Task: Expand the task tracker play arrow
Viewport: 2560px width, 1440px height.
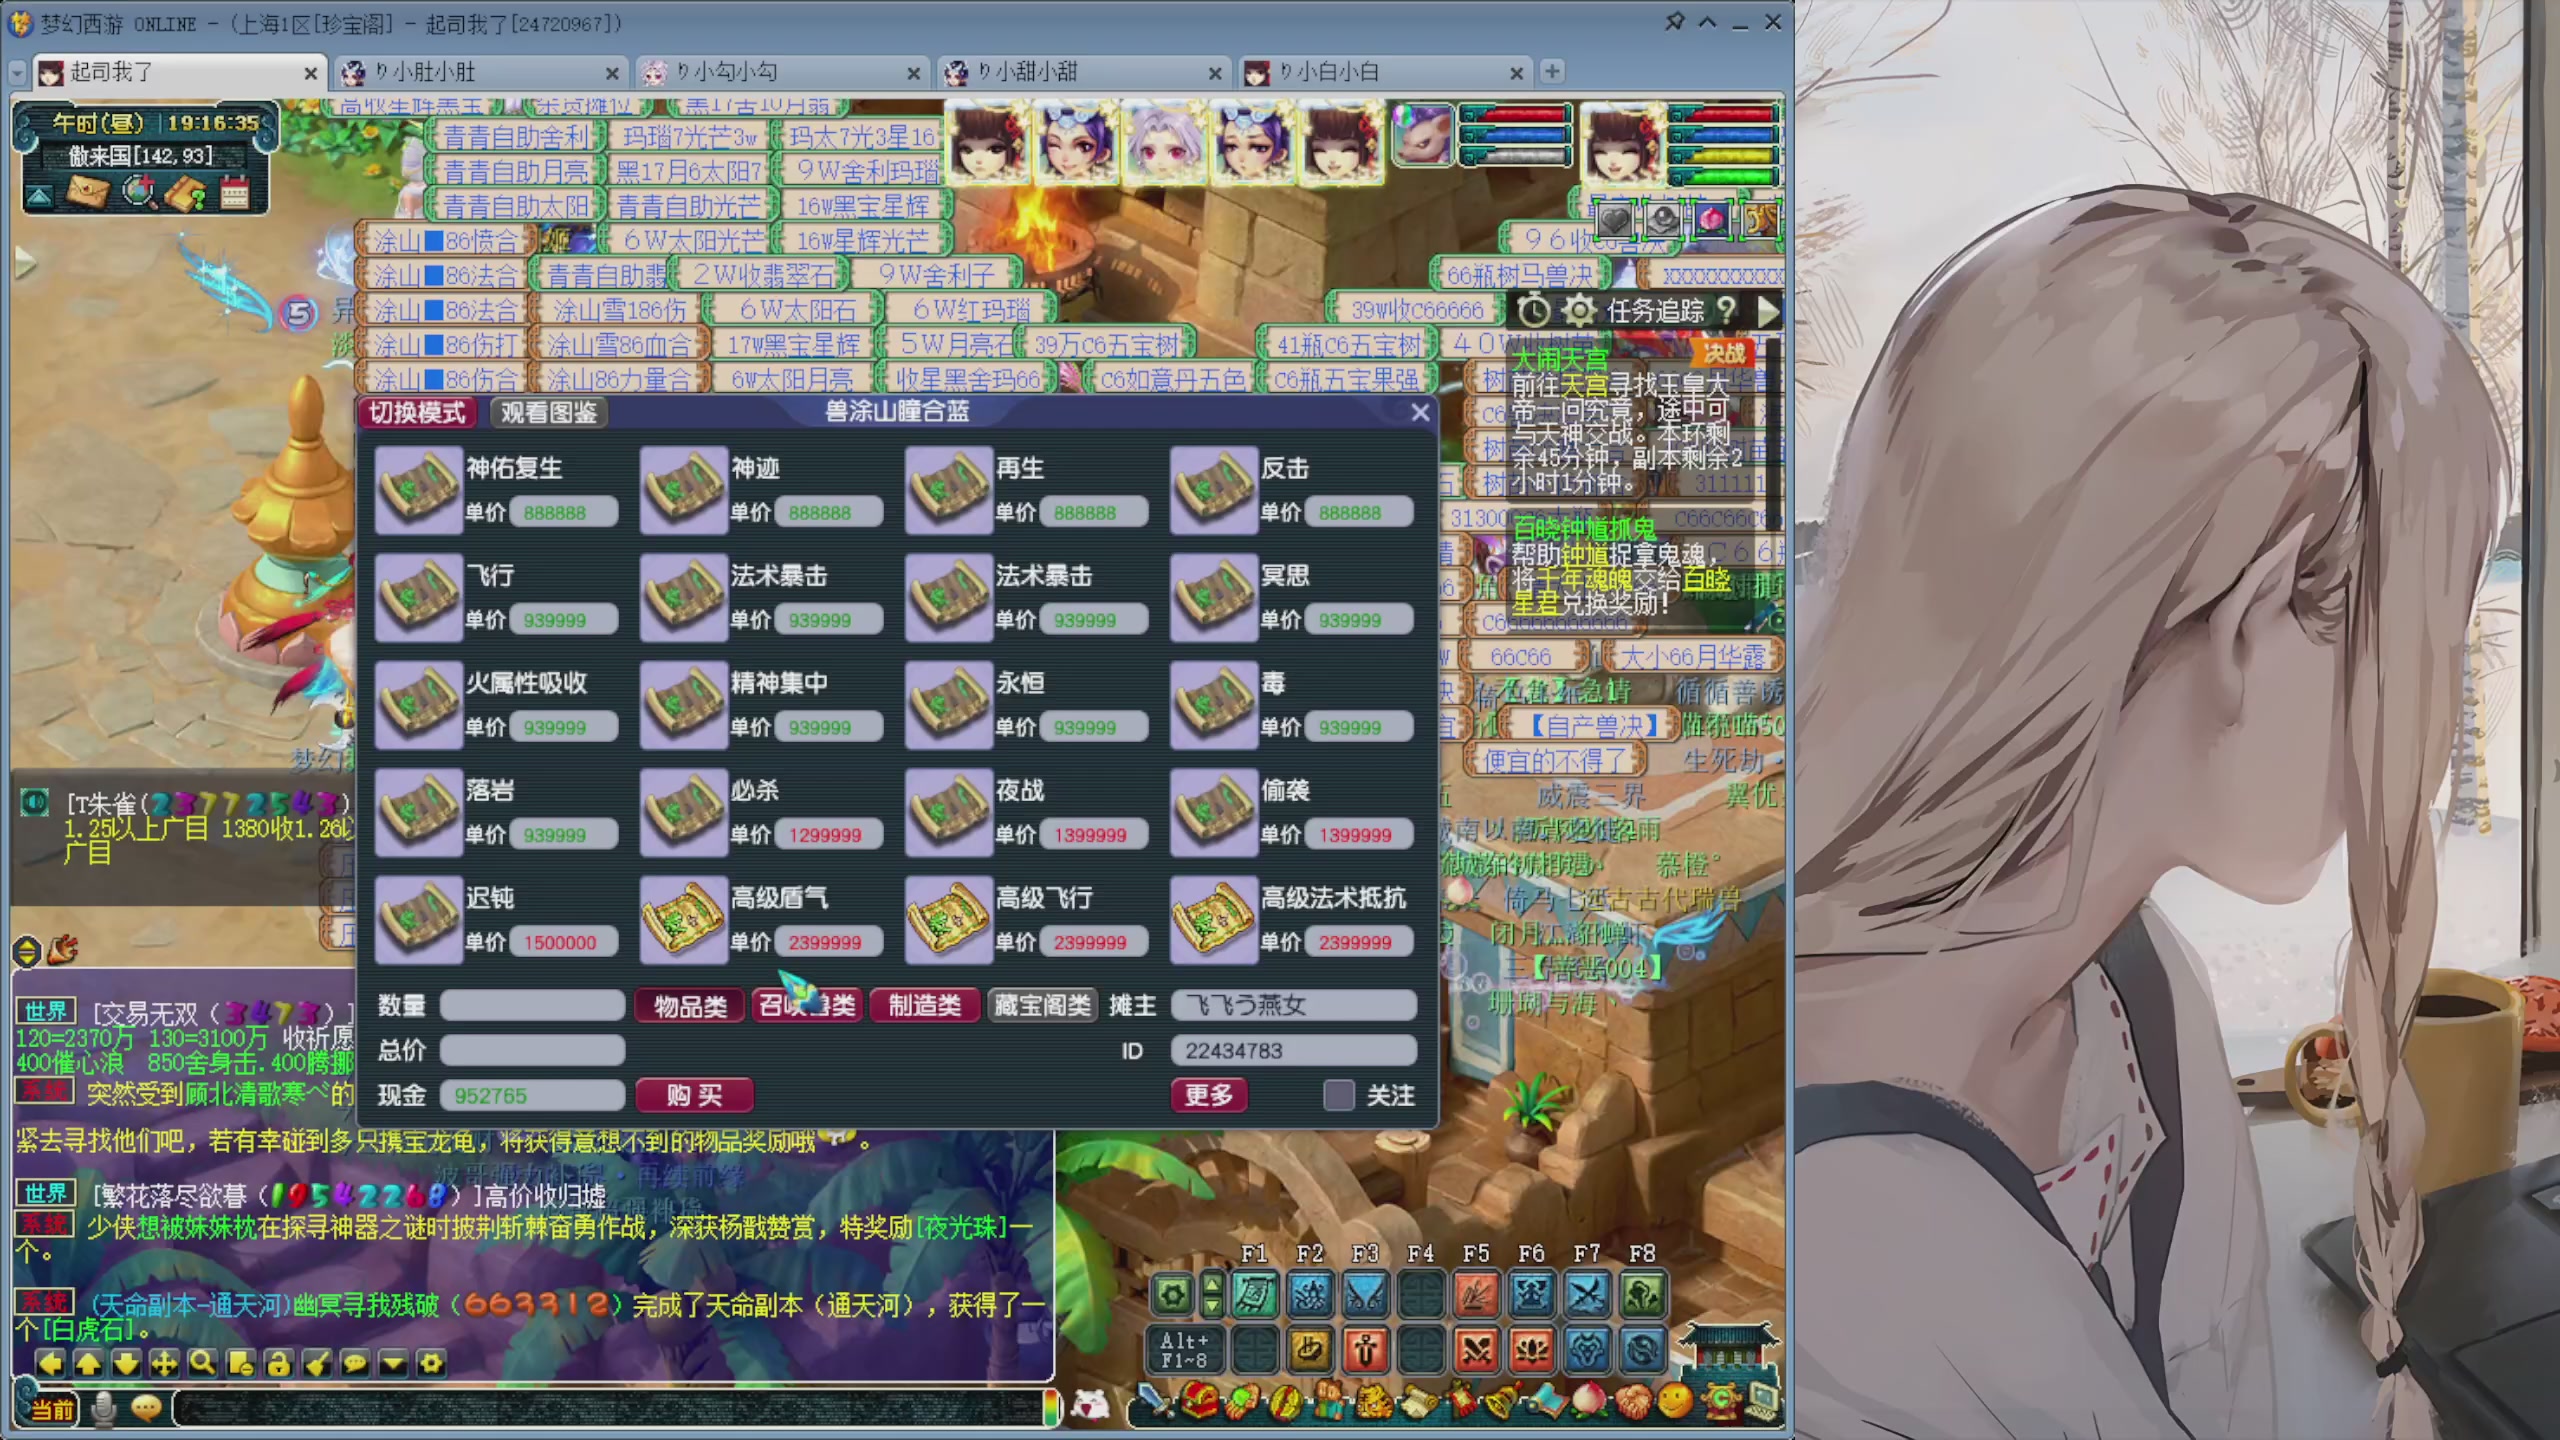Action: coord(1767,311)
